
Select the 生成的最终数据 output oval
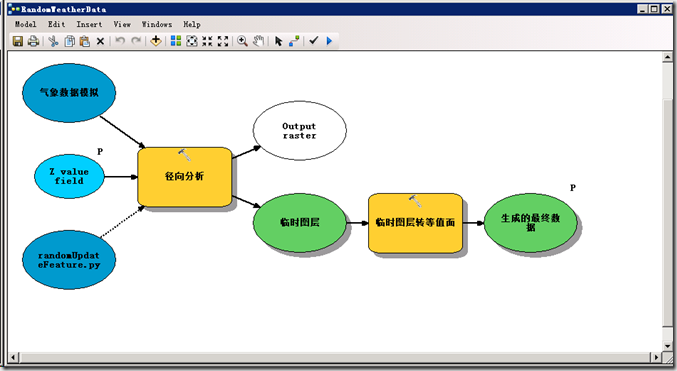[x=531, y=223]
